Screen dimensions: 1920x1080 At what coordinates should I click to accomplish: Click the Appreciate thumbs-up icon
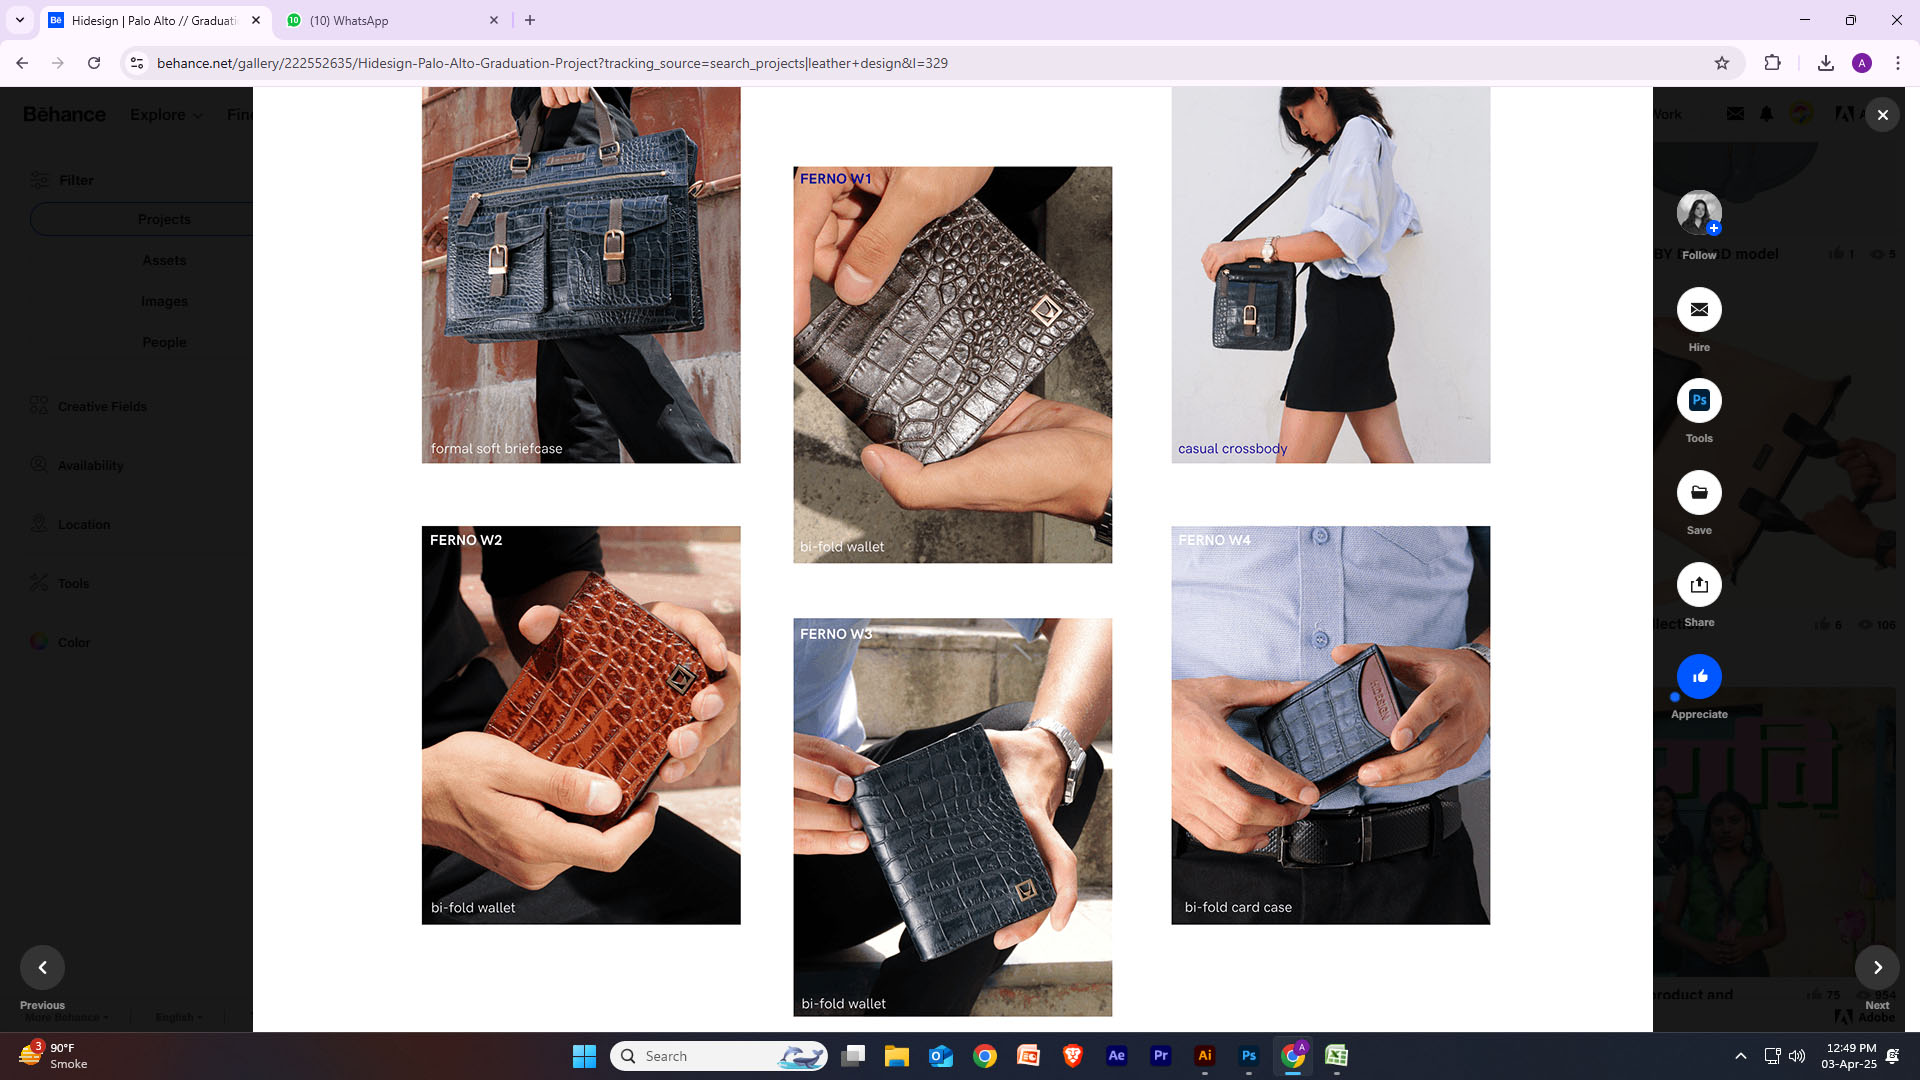(x=1699, y=677)
